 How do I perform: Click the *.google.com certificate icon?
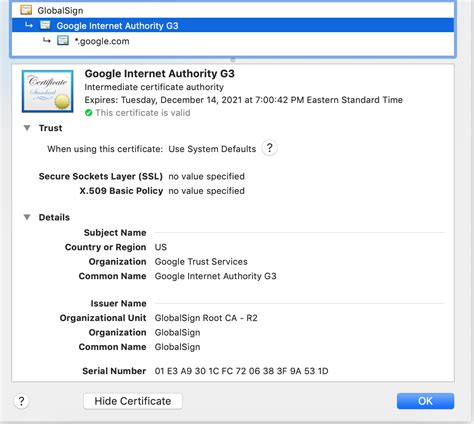[63, 41]
